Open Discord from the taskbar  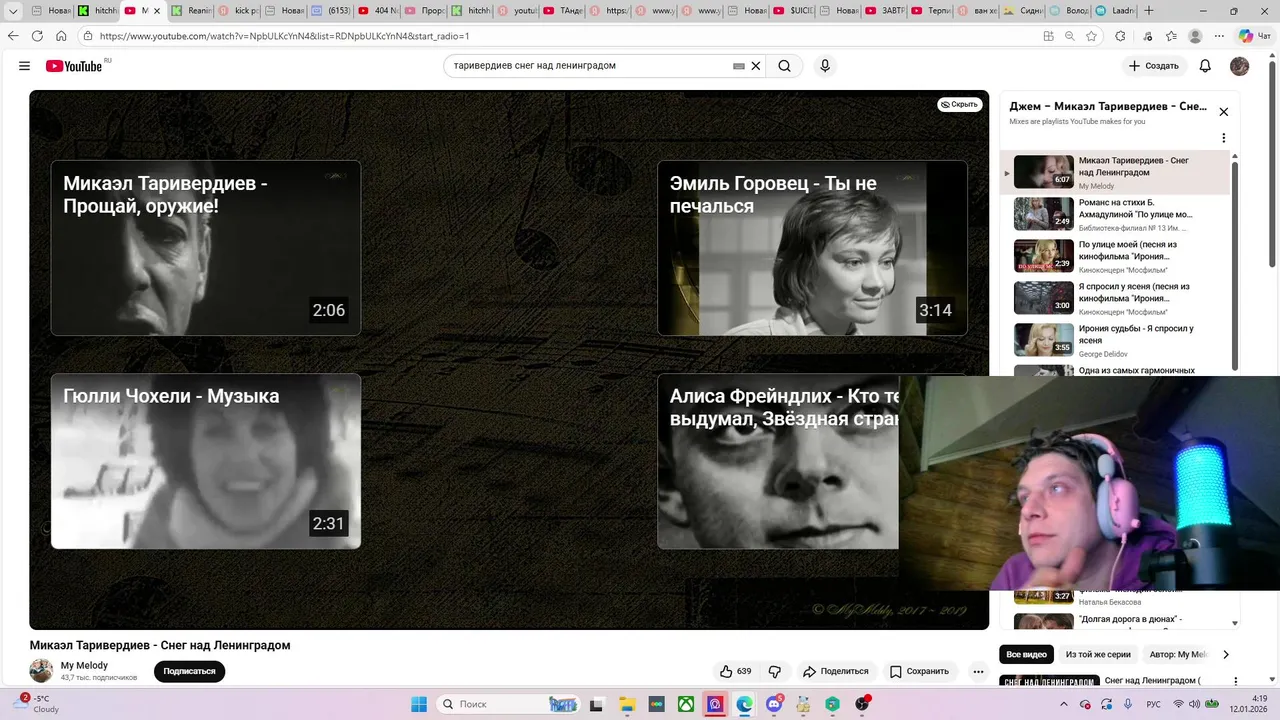click(774, 704)
